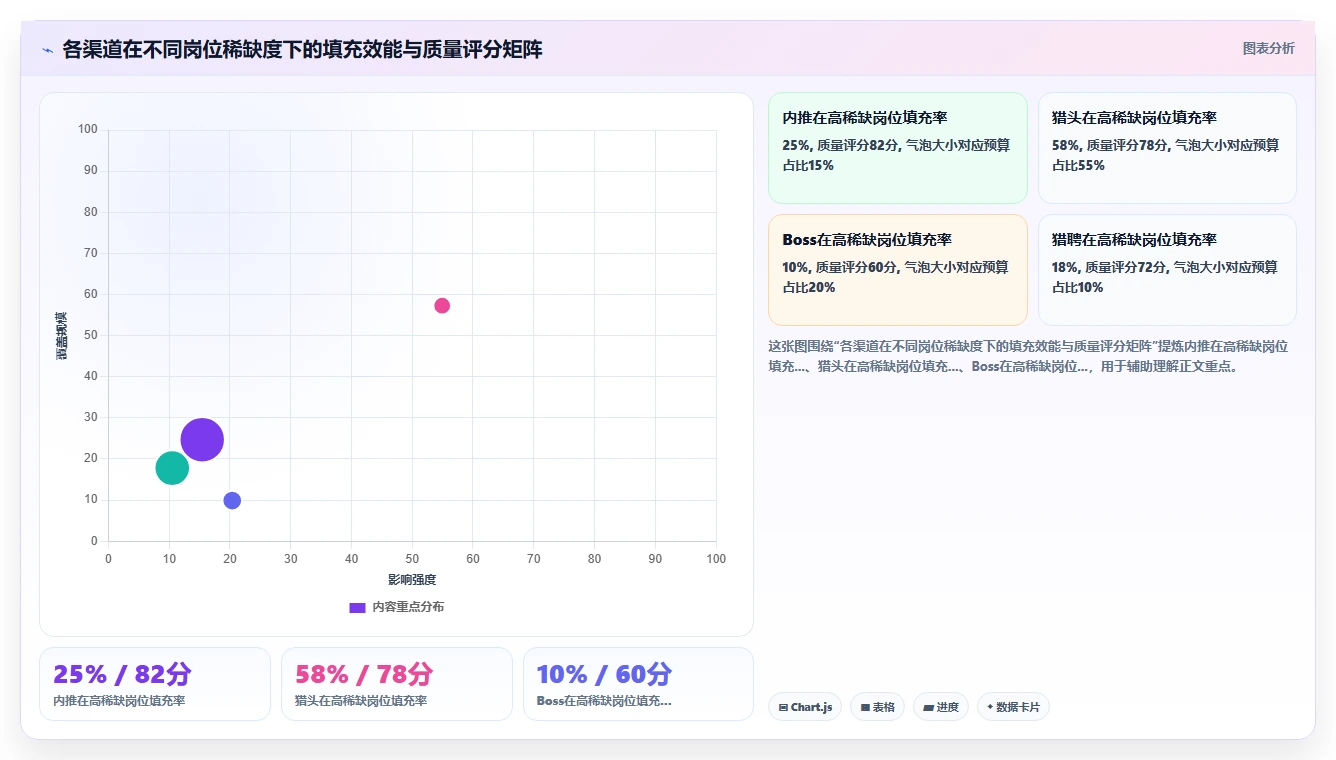Select the pink bubble on the chart
Image resolution: width=1336 pixels, height=760 pixels.
click(x=442, y=305)
